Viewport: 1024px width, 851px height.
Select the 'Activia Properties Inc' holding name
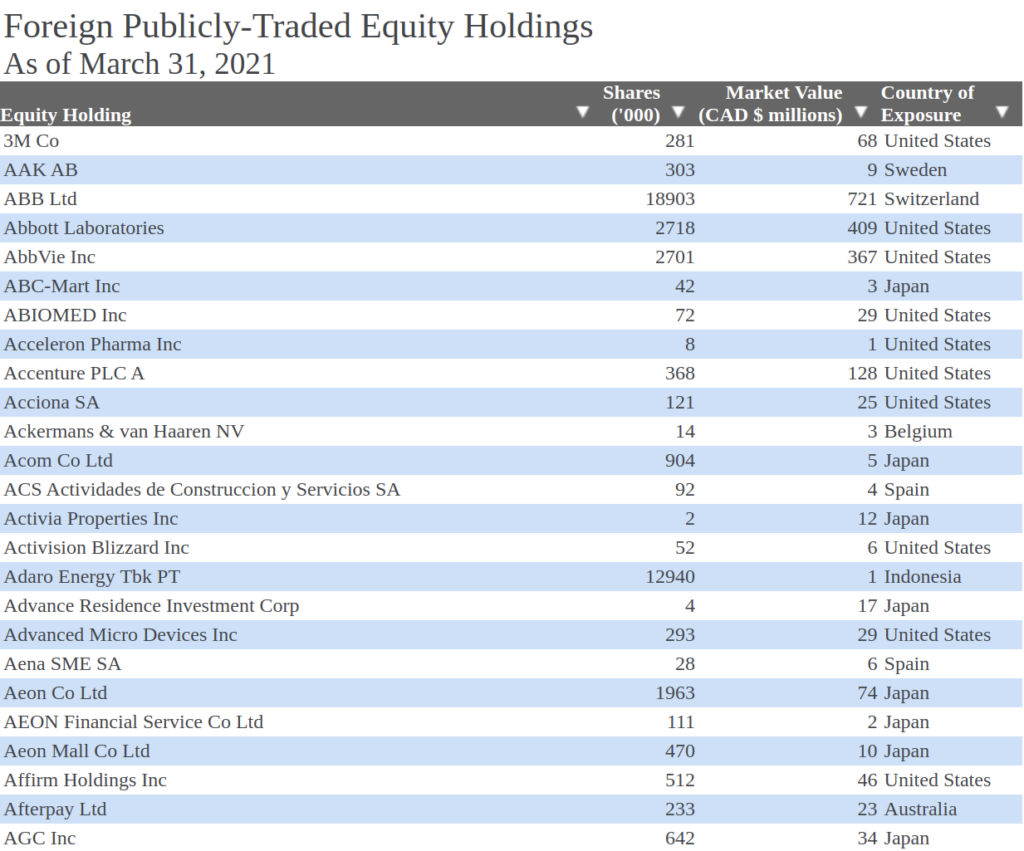[91, 519]
